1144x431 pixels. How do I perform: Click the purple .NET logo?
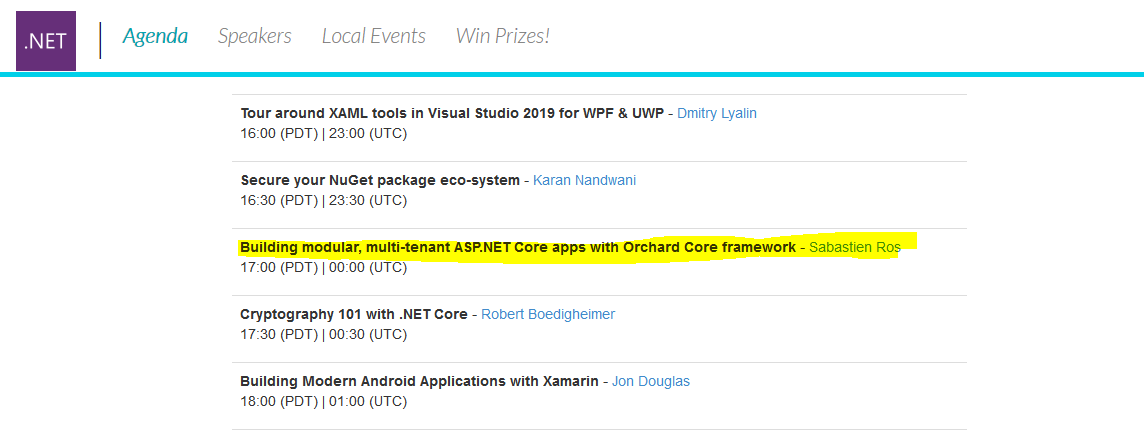46,41
